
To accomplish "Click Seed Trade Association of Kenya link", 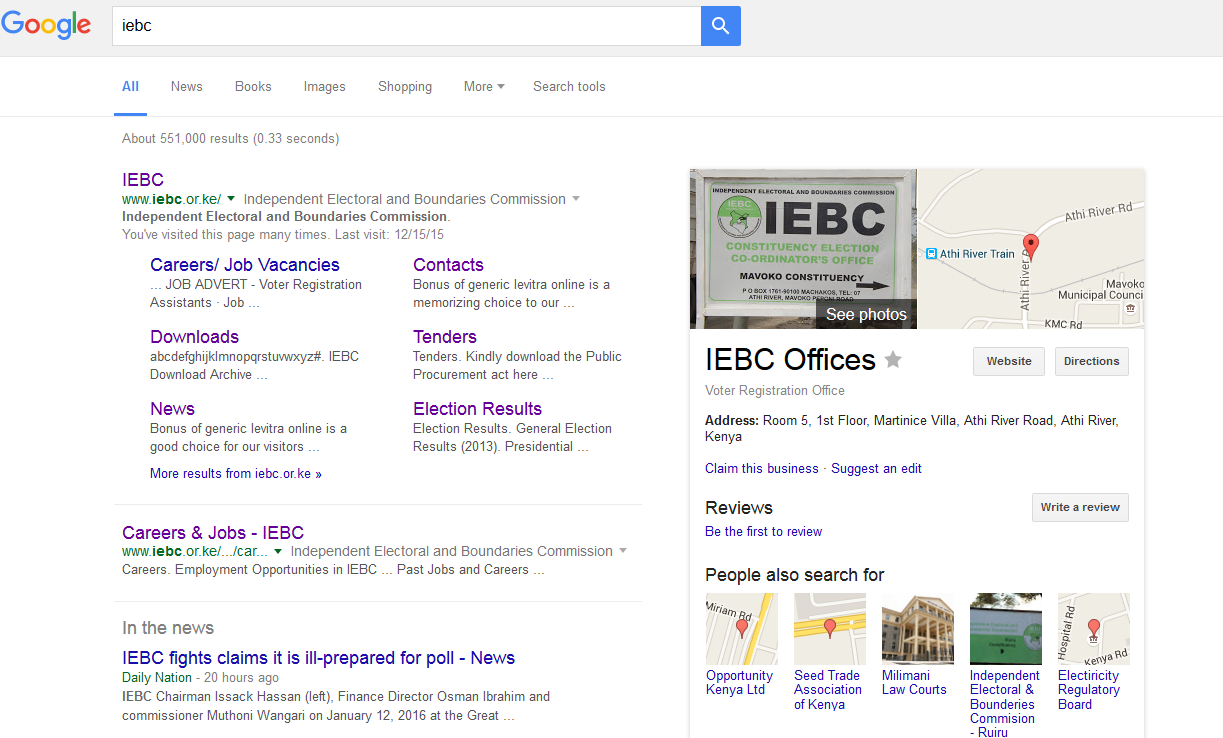I will pyautogui.click(x=828, y=690).
